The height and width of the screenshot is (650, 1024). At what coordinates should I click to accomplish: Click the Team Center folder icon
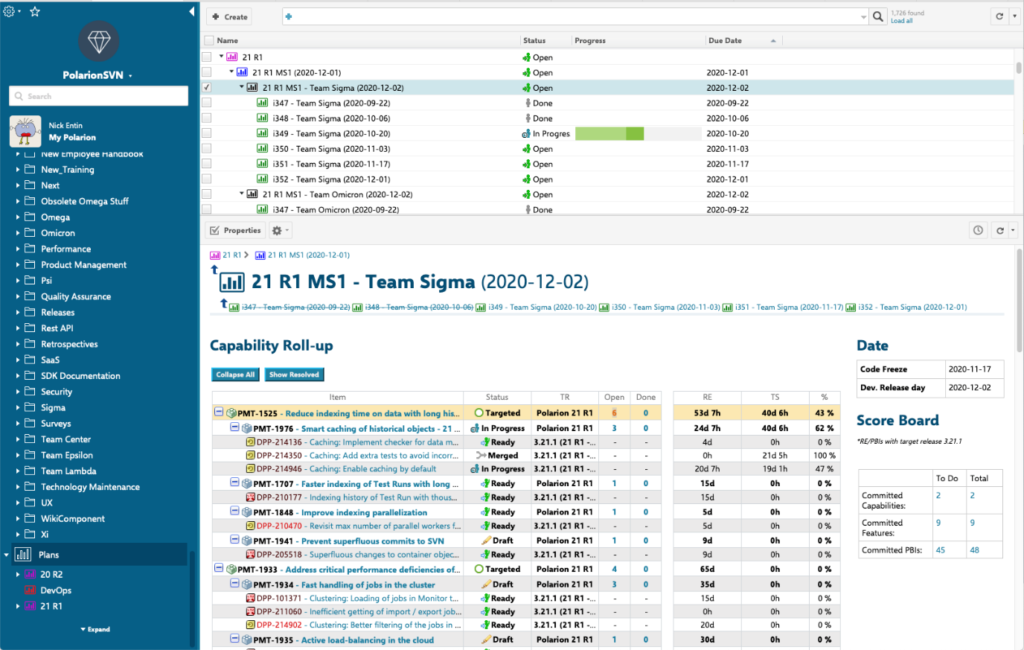click(x=30, y=439)
